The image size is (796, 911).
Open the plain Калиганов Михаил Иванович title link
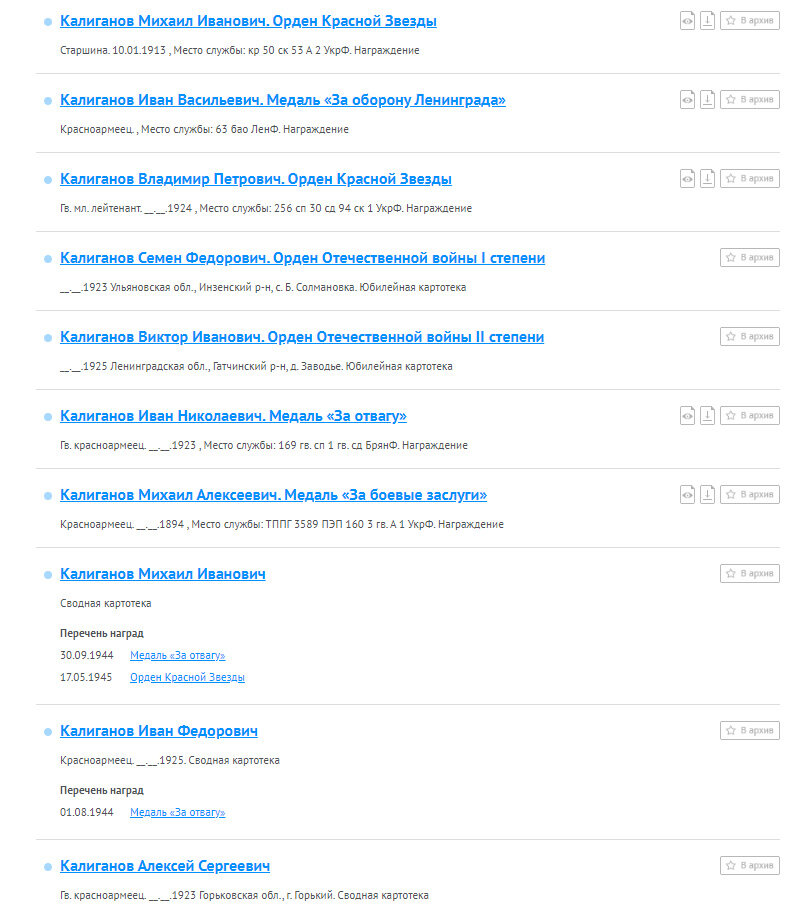pos(163,574)
